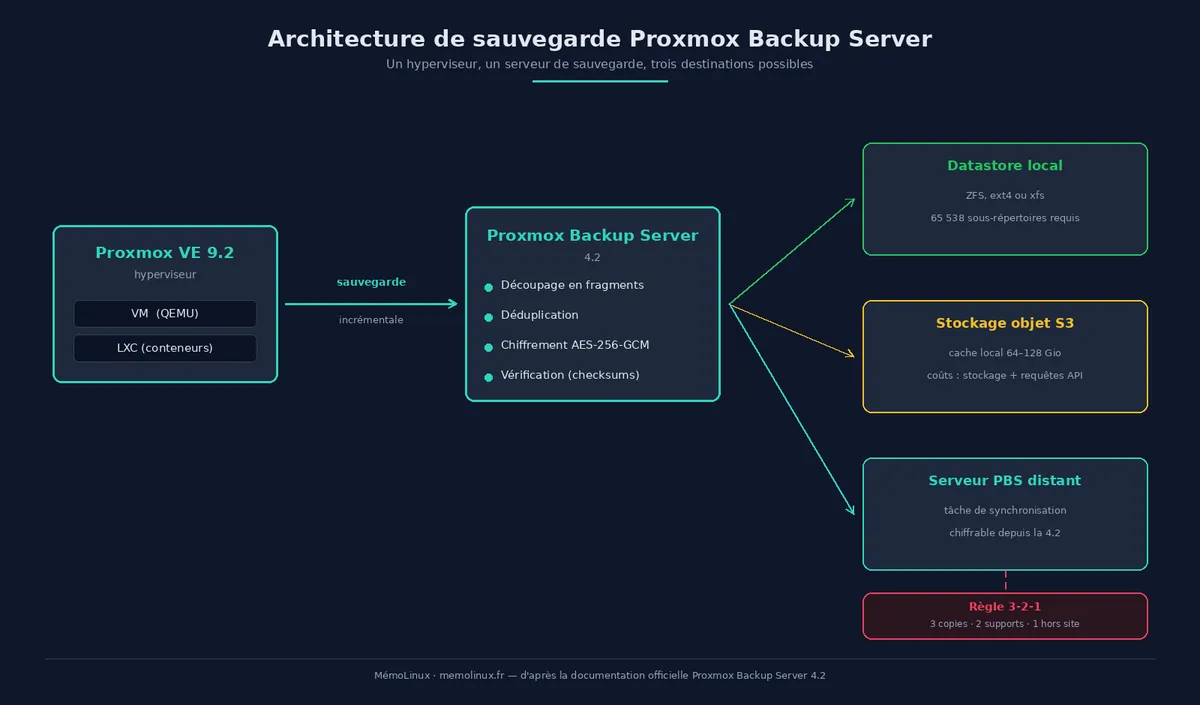Click the footer credit 'MémoLinux · memolinux.fr'
Viewport: 1200px width, 705px height.
tap(439, 676)
